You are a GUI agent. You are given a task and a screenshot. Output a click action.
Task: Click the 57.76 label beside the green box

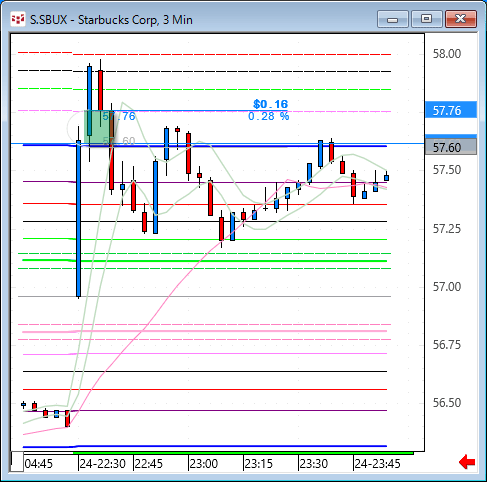119,116
